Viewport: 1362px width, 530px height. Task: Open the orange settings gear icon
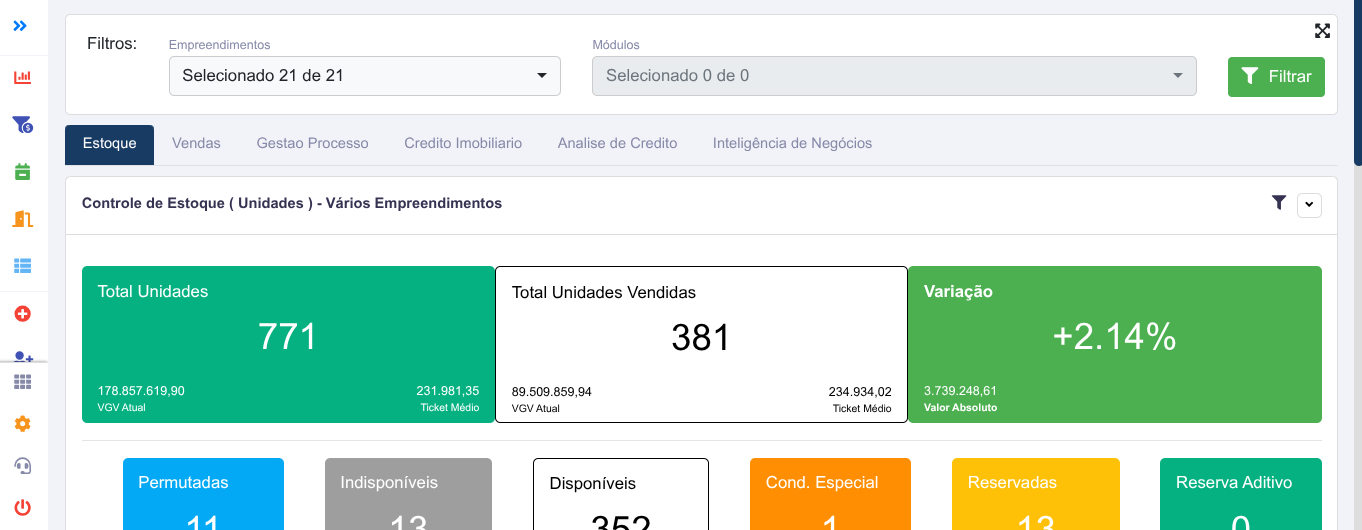click(x=22, y=424)
